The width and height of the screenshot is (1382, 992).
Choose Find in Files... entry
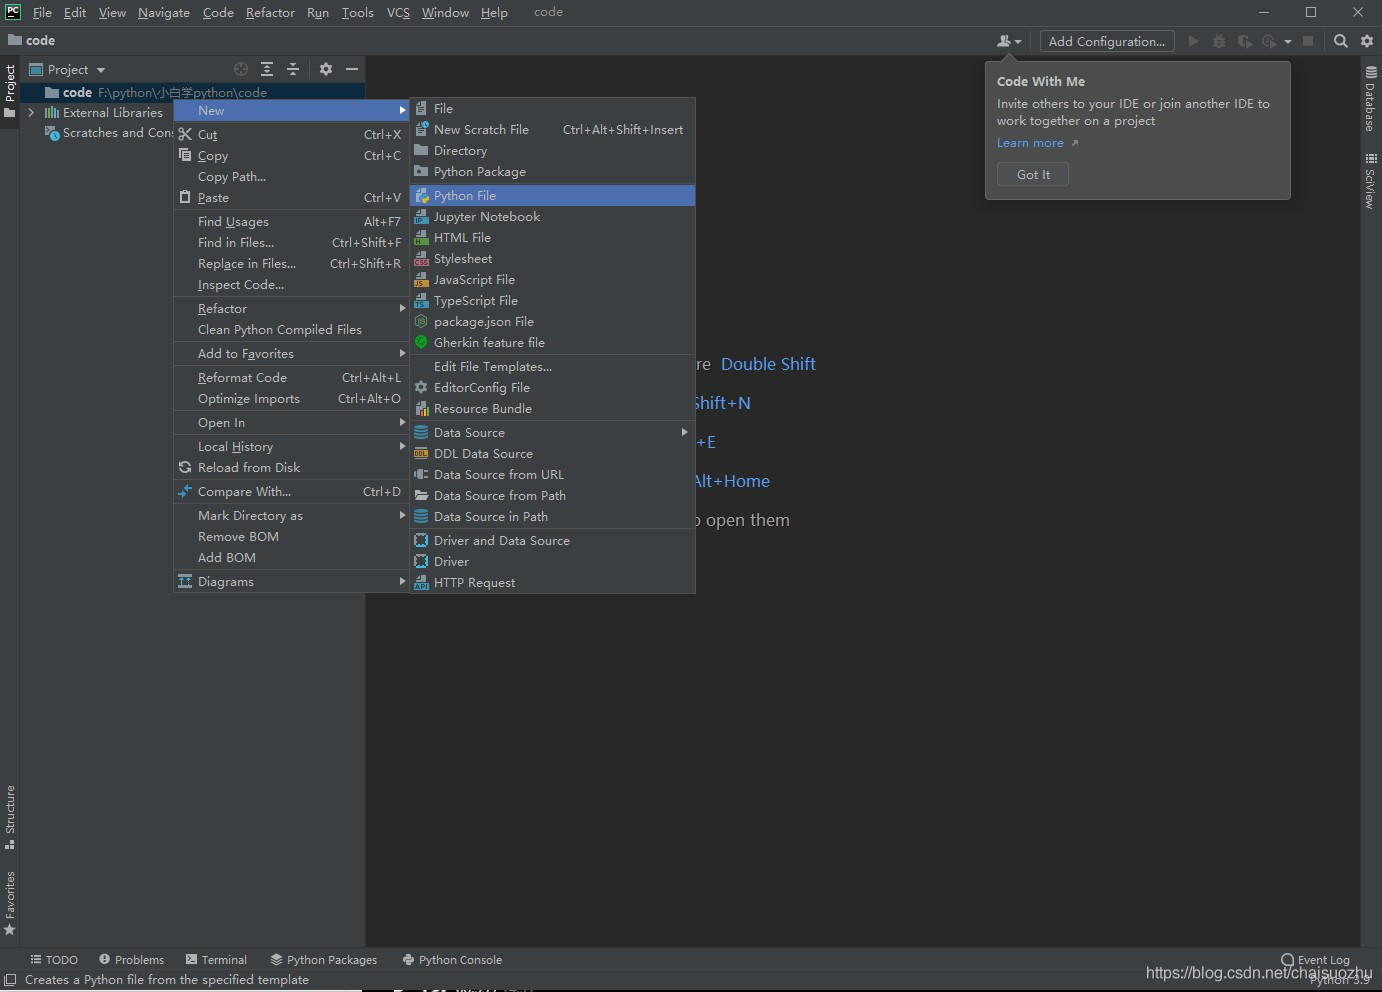tap(291, 243)
